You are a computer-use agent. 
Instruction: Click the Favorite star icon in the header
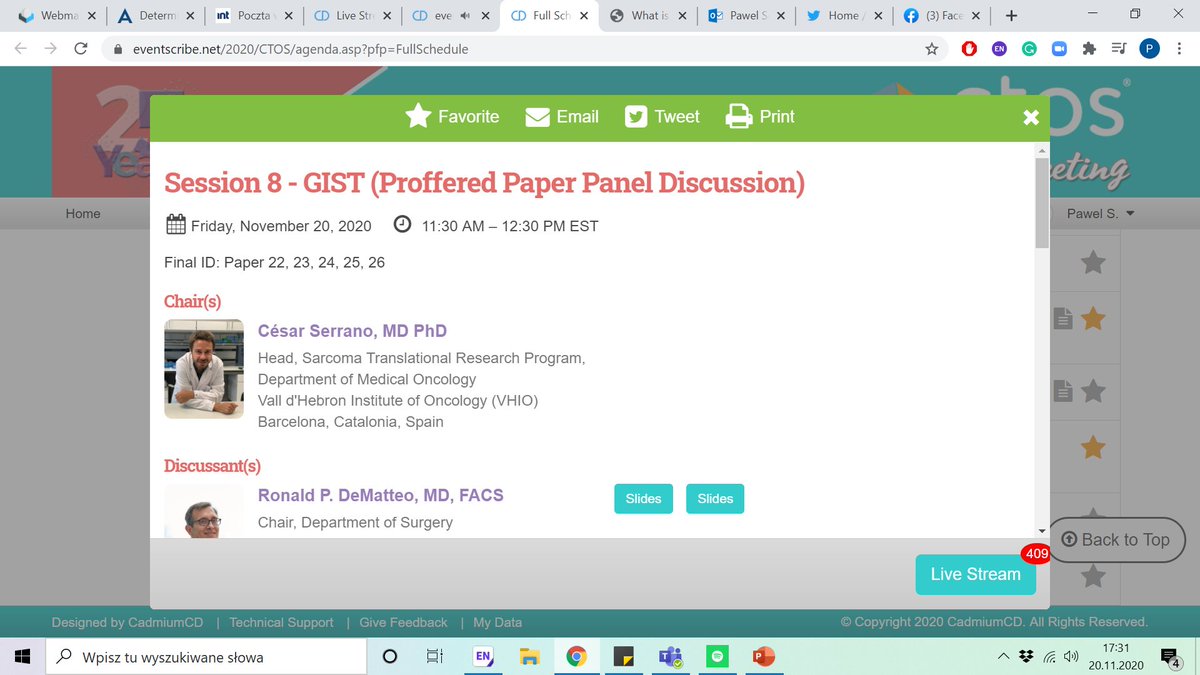click(x=419, y=116)
